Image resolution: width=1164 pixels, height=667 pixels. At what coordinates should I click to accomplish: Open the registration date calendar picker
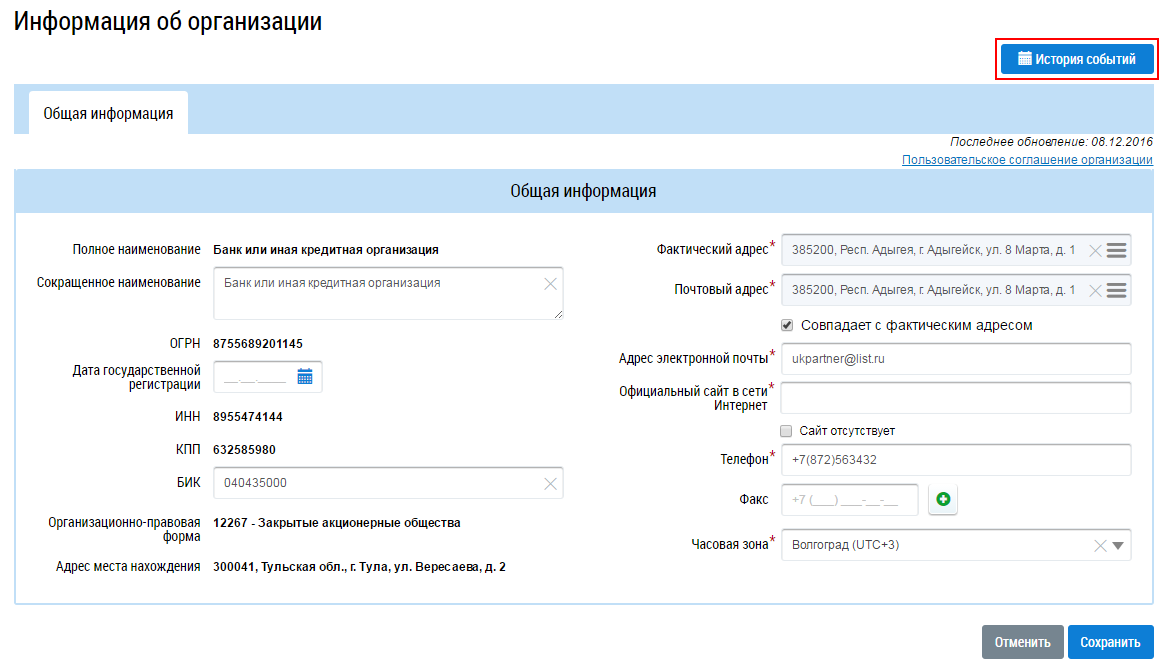click(x=305, y=377)
